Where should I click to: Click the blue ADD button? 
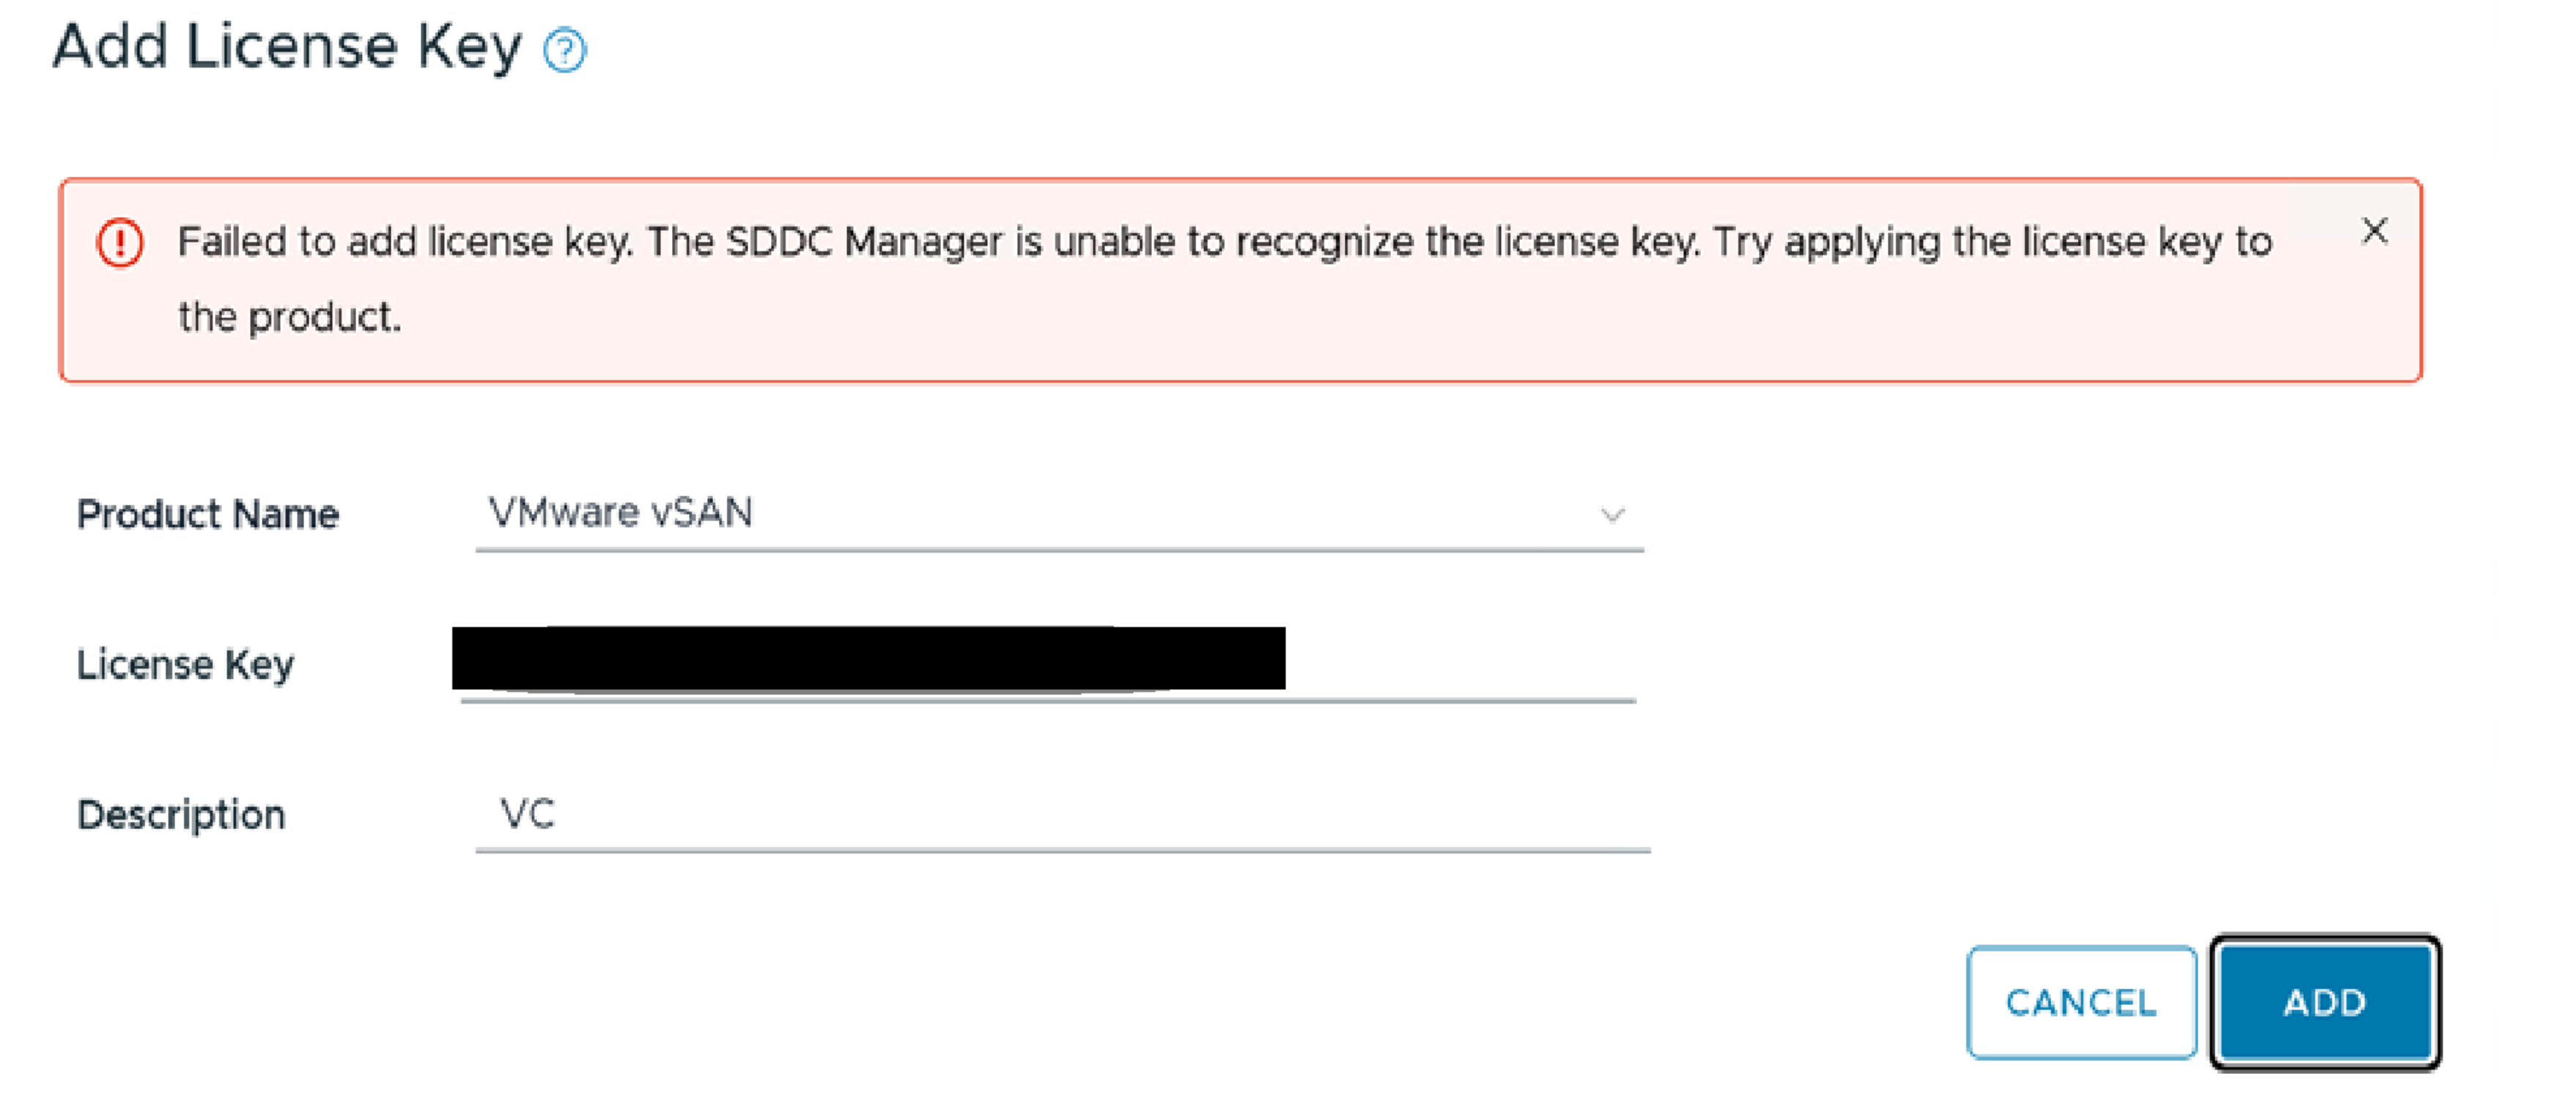click(2325, 1002)
